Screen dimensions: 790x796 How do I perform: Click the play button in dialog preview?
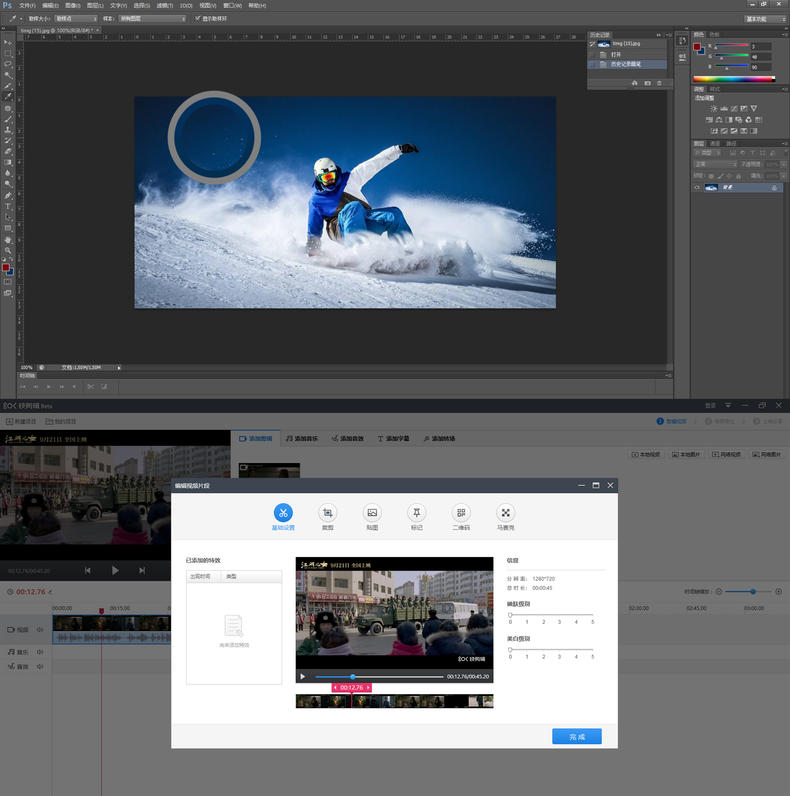coord(303,677)
